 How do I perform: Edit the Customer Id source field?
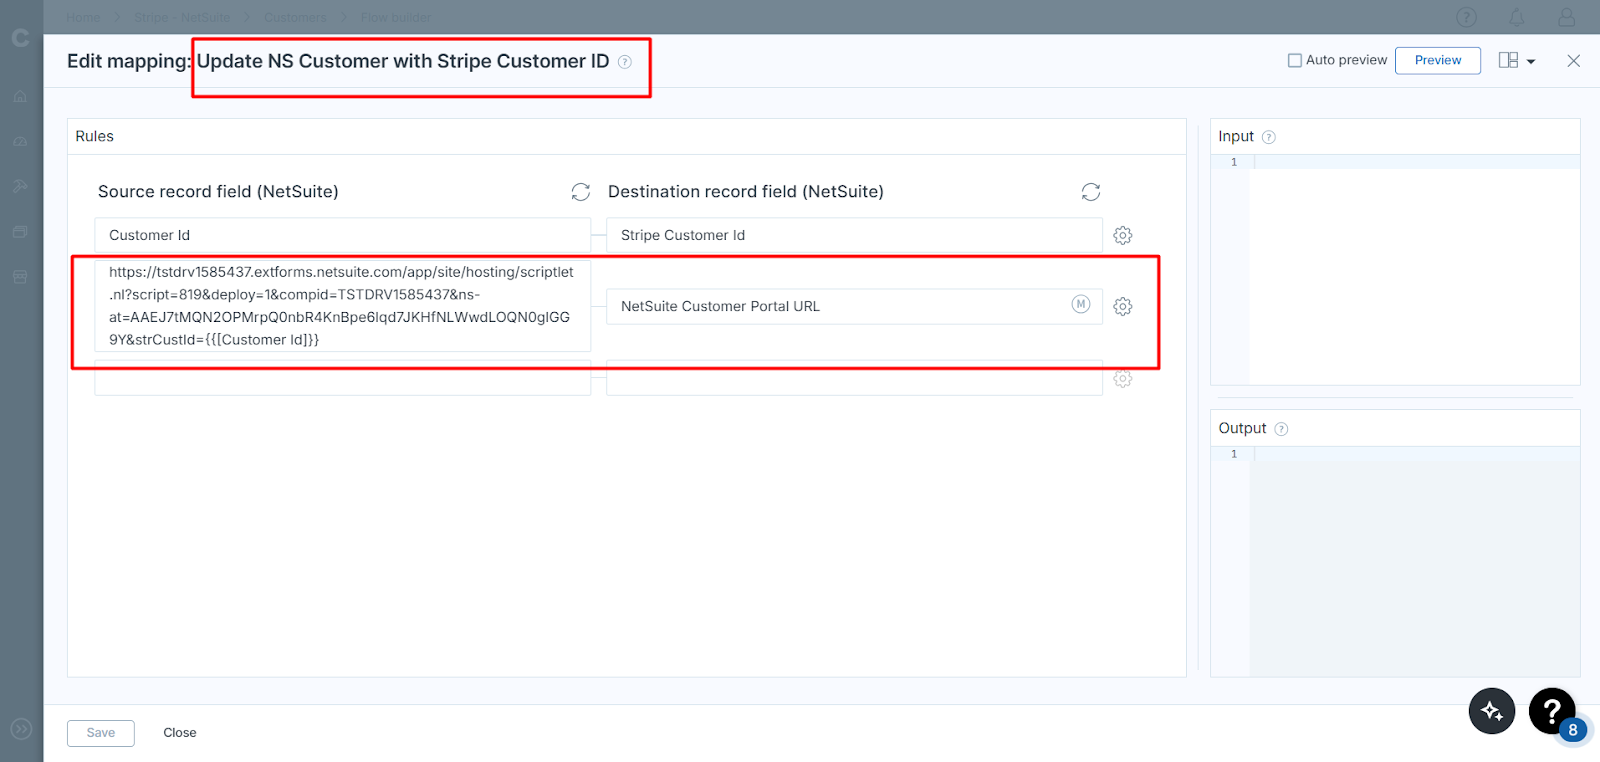click(342, 236)
